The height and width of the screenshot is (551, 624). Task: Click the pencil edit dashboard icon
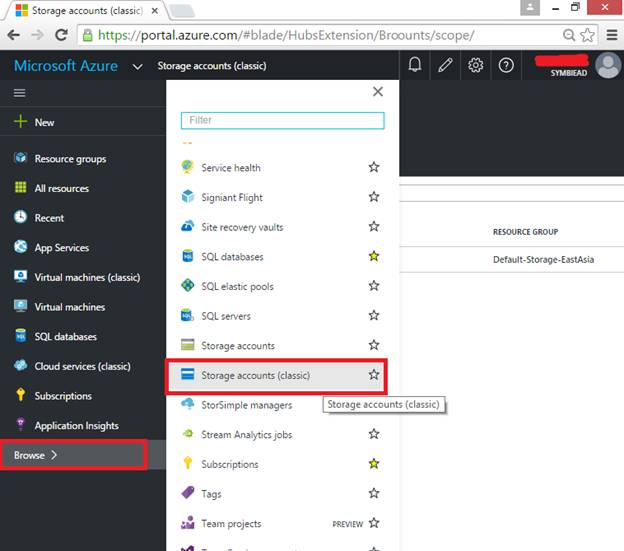[x=445, y=65]
